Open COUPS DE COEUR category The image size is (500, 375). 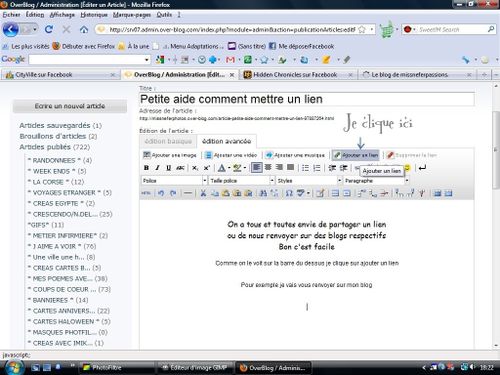(x=69, y=289)
